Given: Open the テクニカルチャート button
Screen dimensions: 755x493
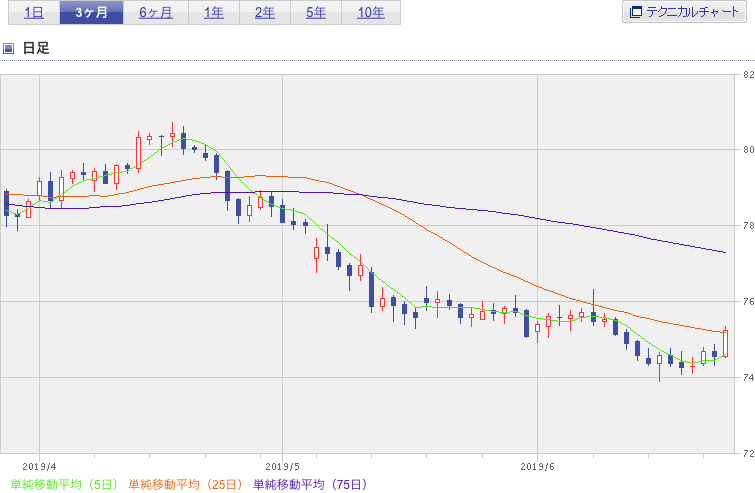Looking at the screenshot, I should 684,12.
